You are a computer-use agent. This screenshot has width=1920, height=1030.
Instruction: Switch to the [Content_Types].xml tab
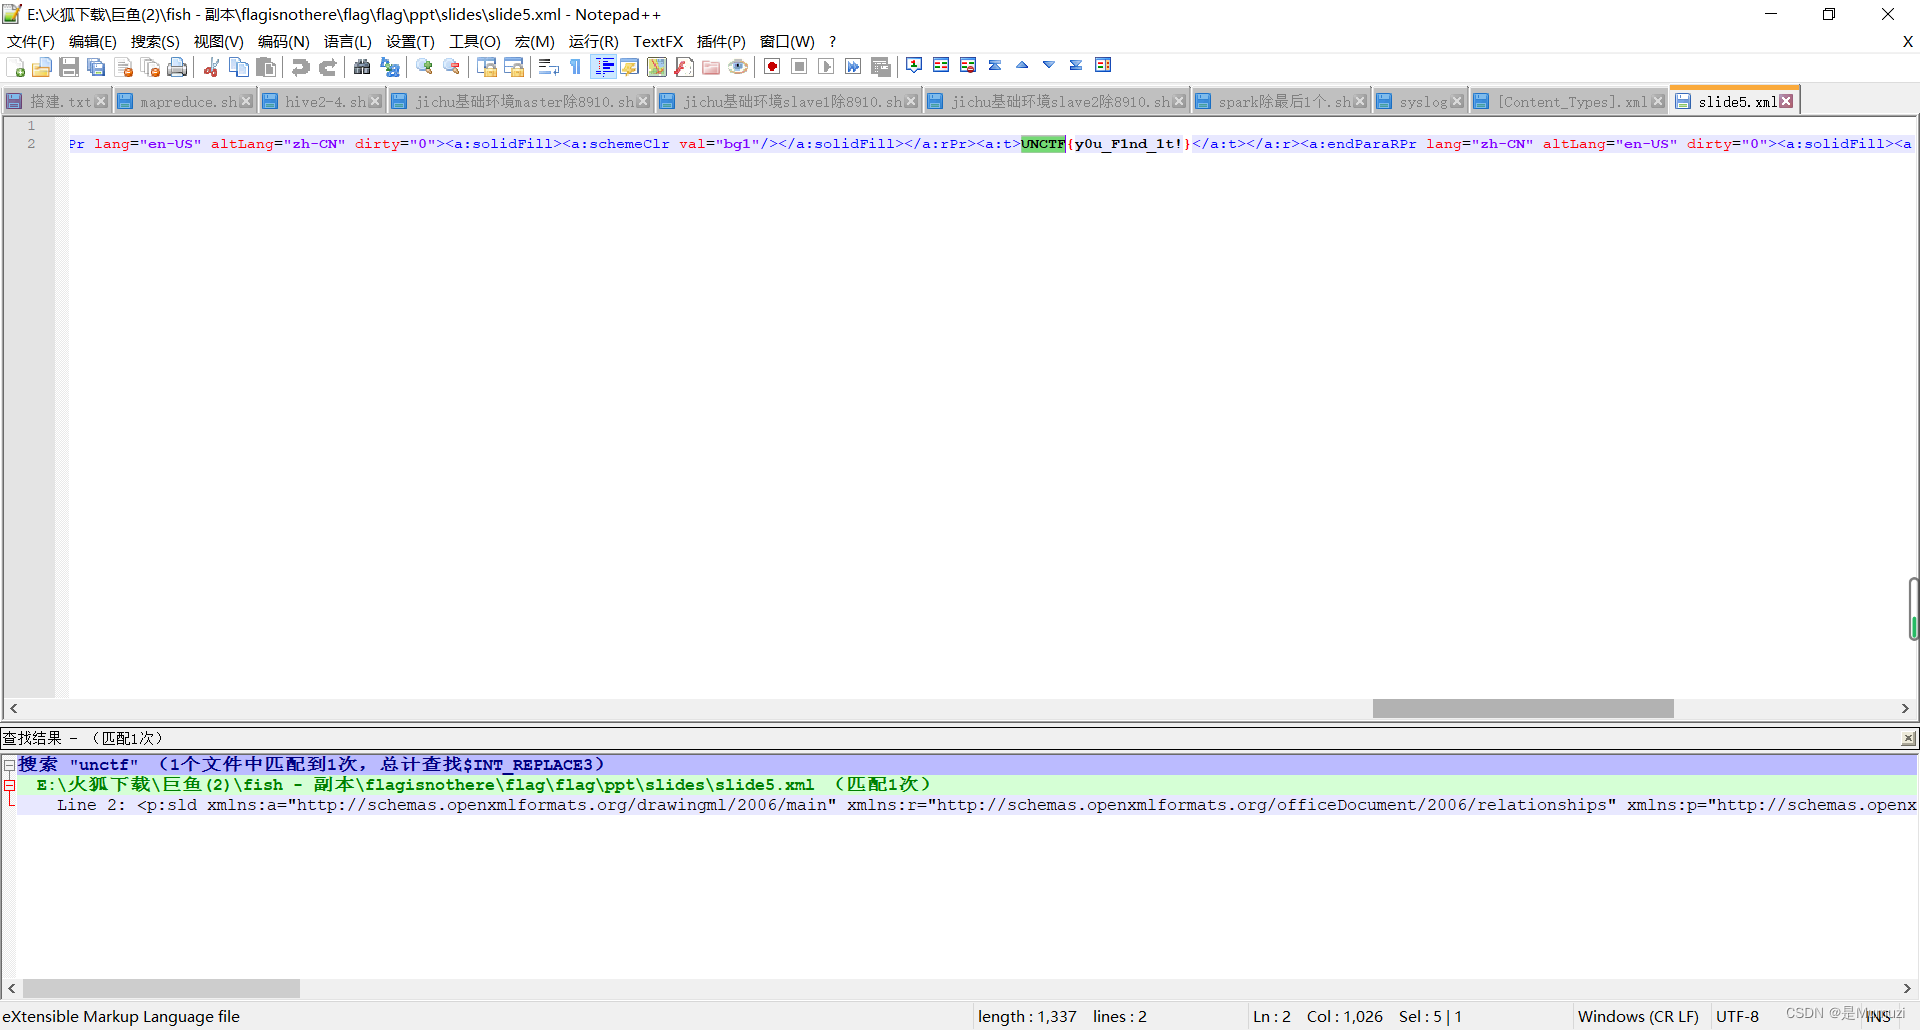pyautogui.click(x=1568, y=101)
